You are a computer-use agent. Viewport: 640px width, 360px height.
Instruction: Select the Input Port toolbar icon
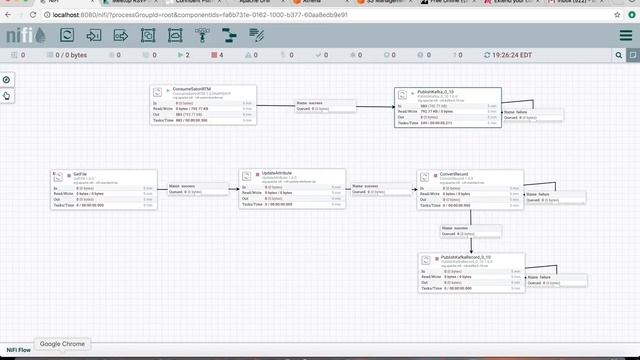[x=94, y=35]
